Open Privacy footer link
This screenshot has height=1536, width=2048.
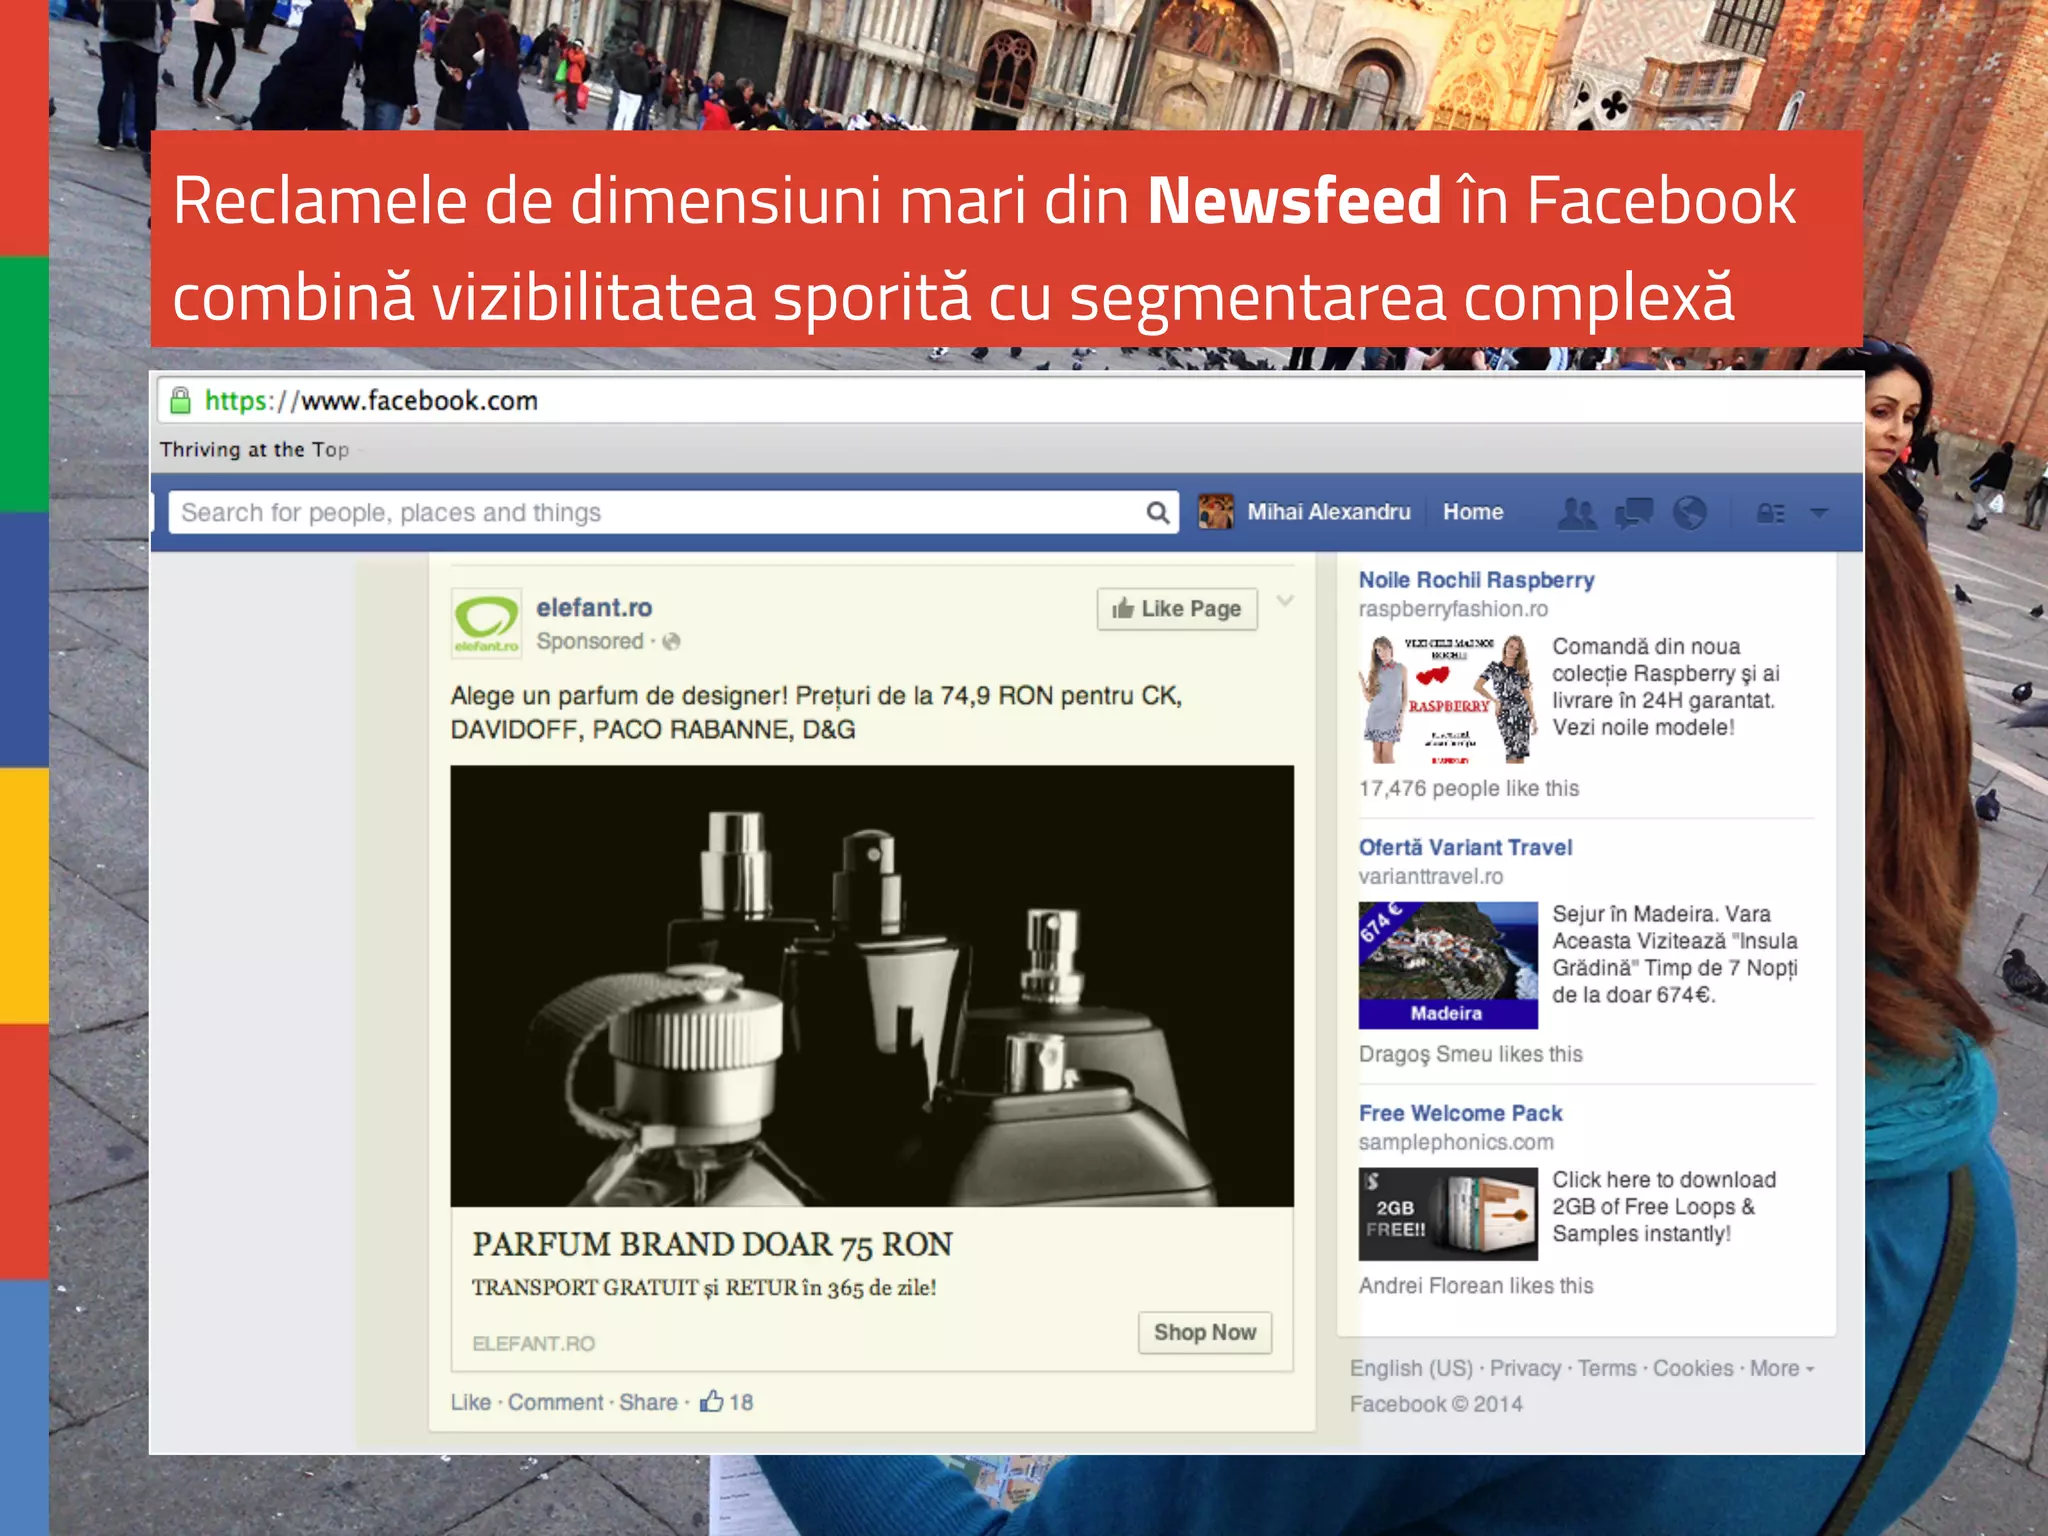pos(1525,1368)
